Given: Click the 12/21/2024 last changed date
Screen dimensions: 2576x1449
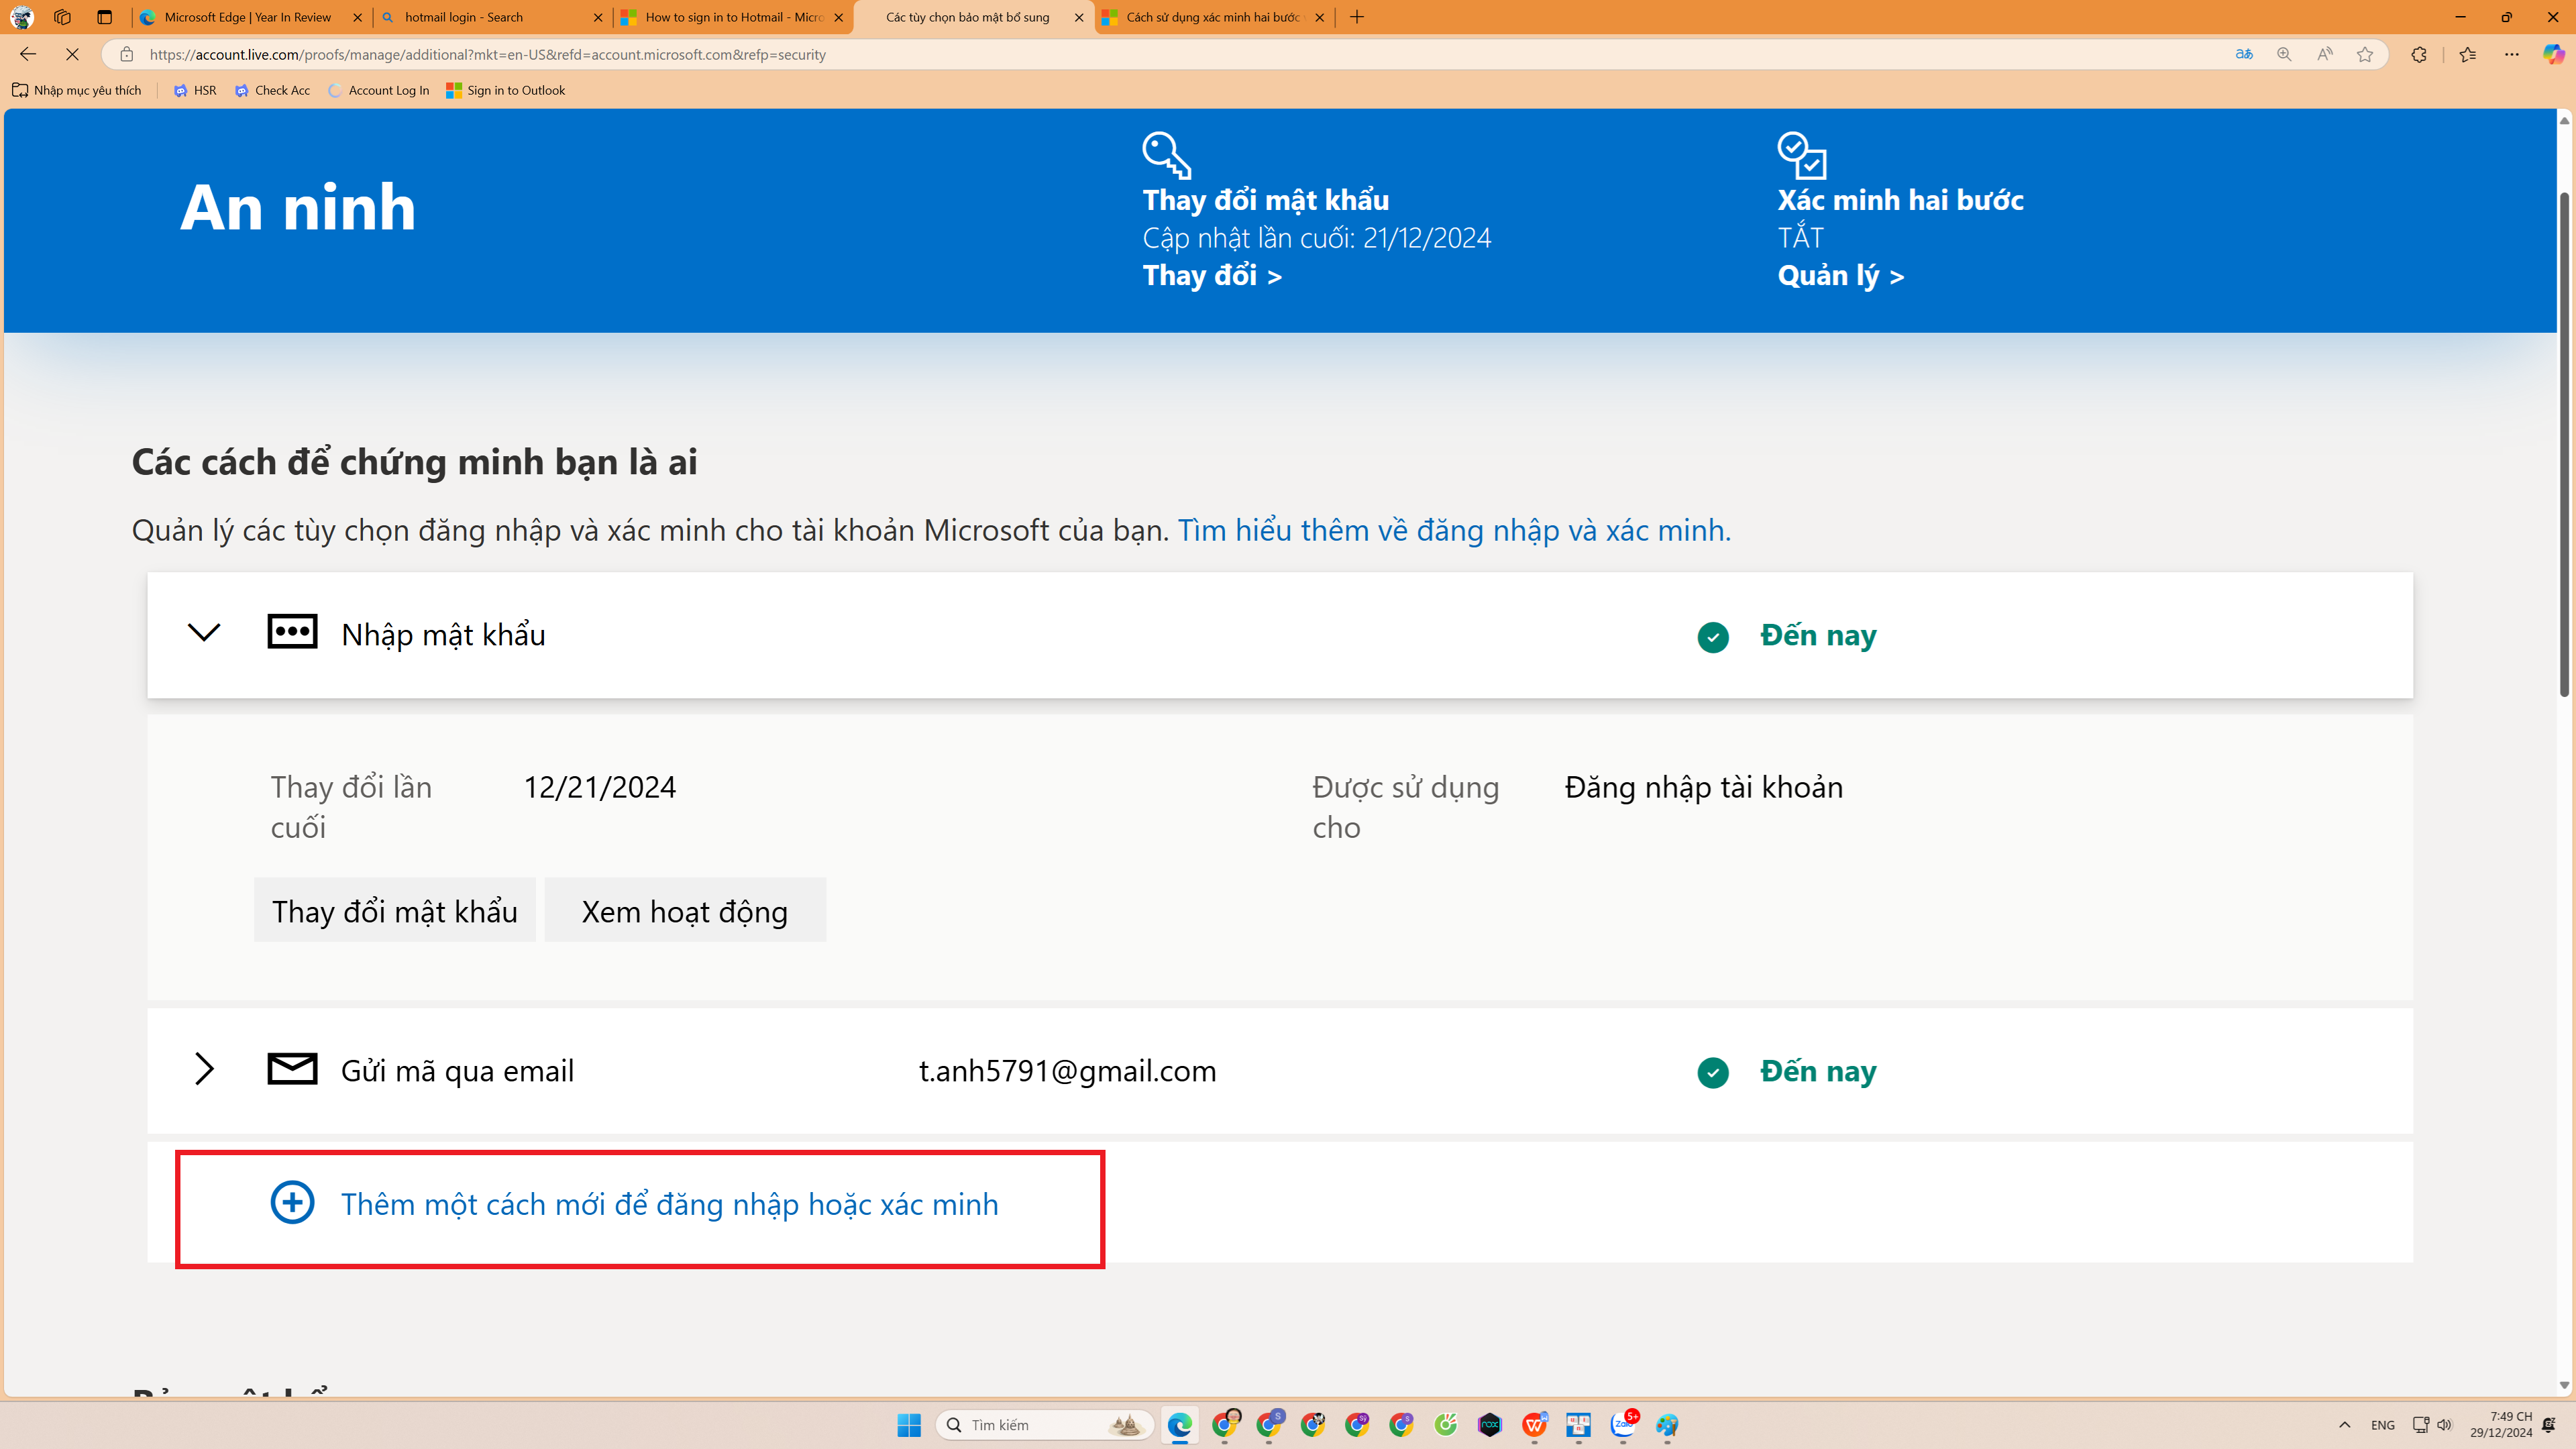Looking at the screenshot, I should coord(600,787).
